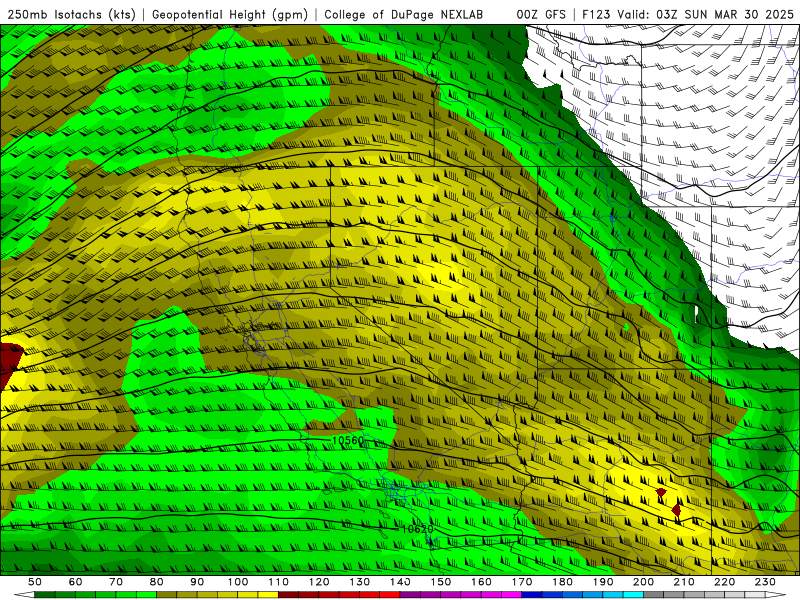Click the 230 knot label on color scale
This screenshot has width=800, height=600.
tap(766, 582)
